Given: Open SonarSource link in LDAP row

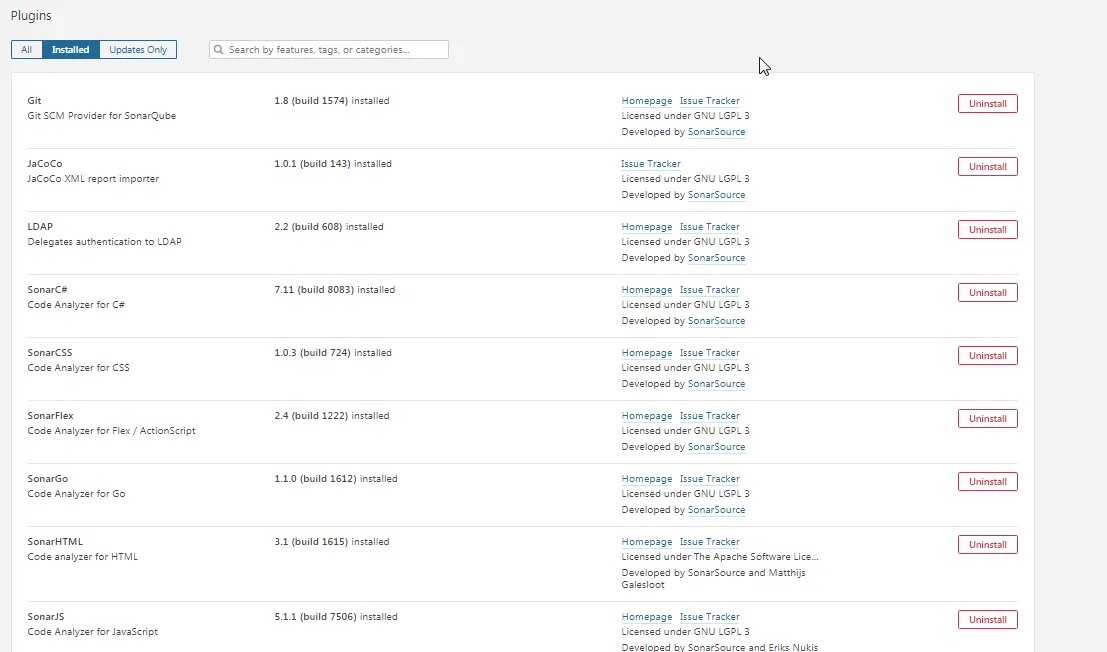Looking at the screenshot, I should pyautogui.click(x=716, y=258).
